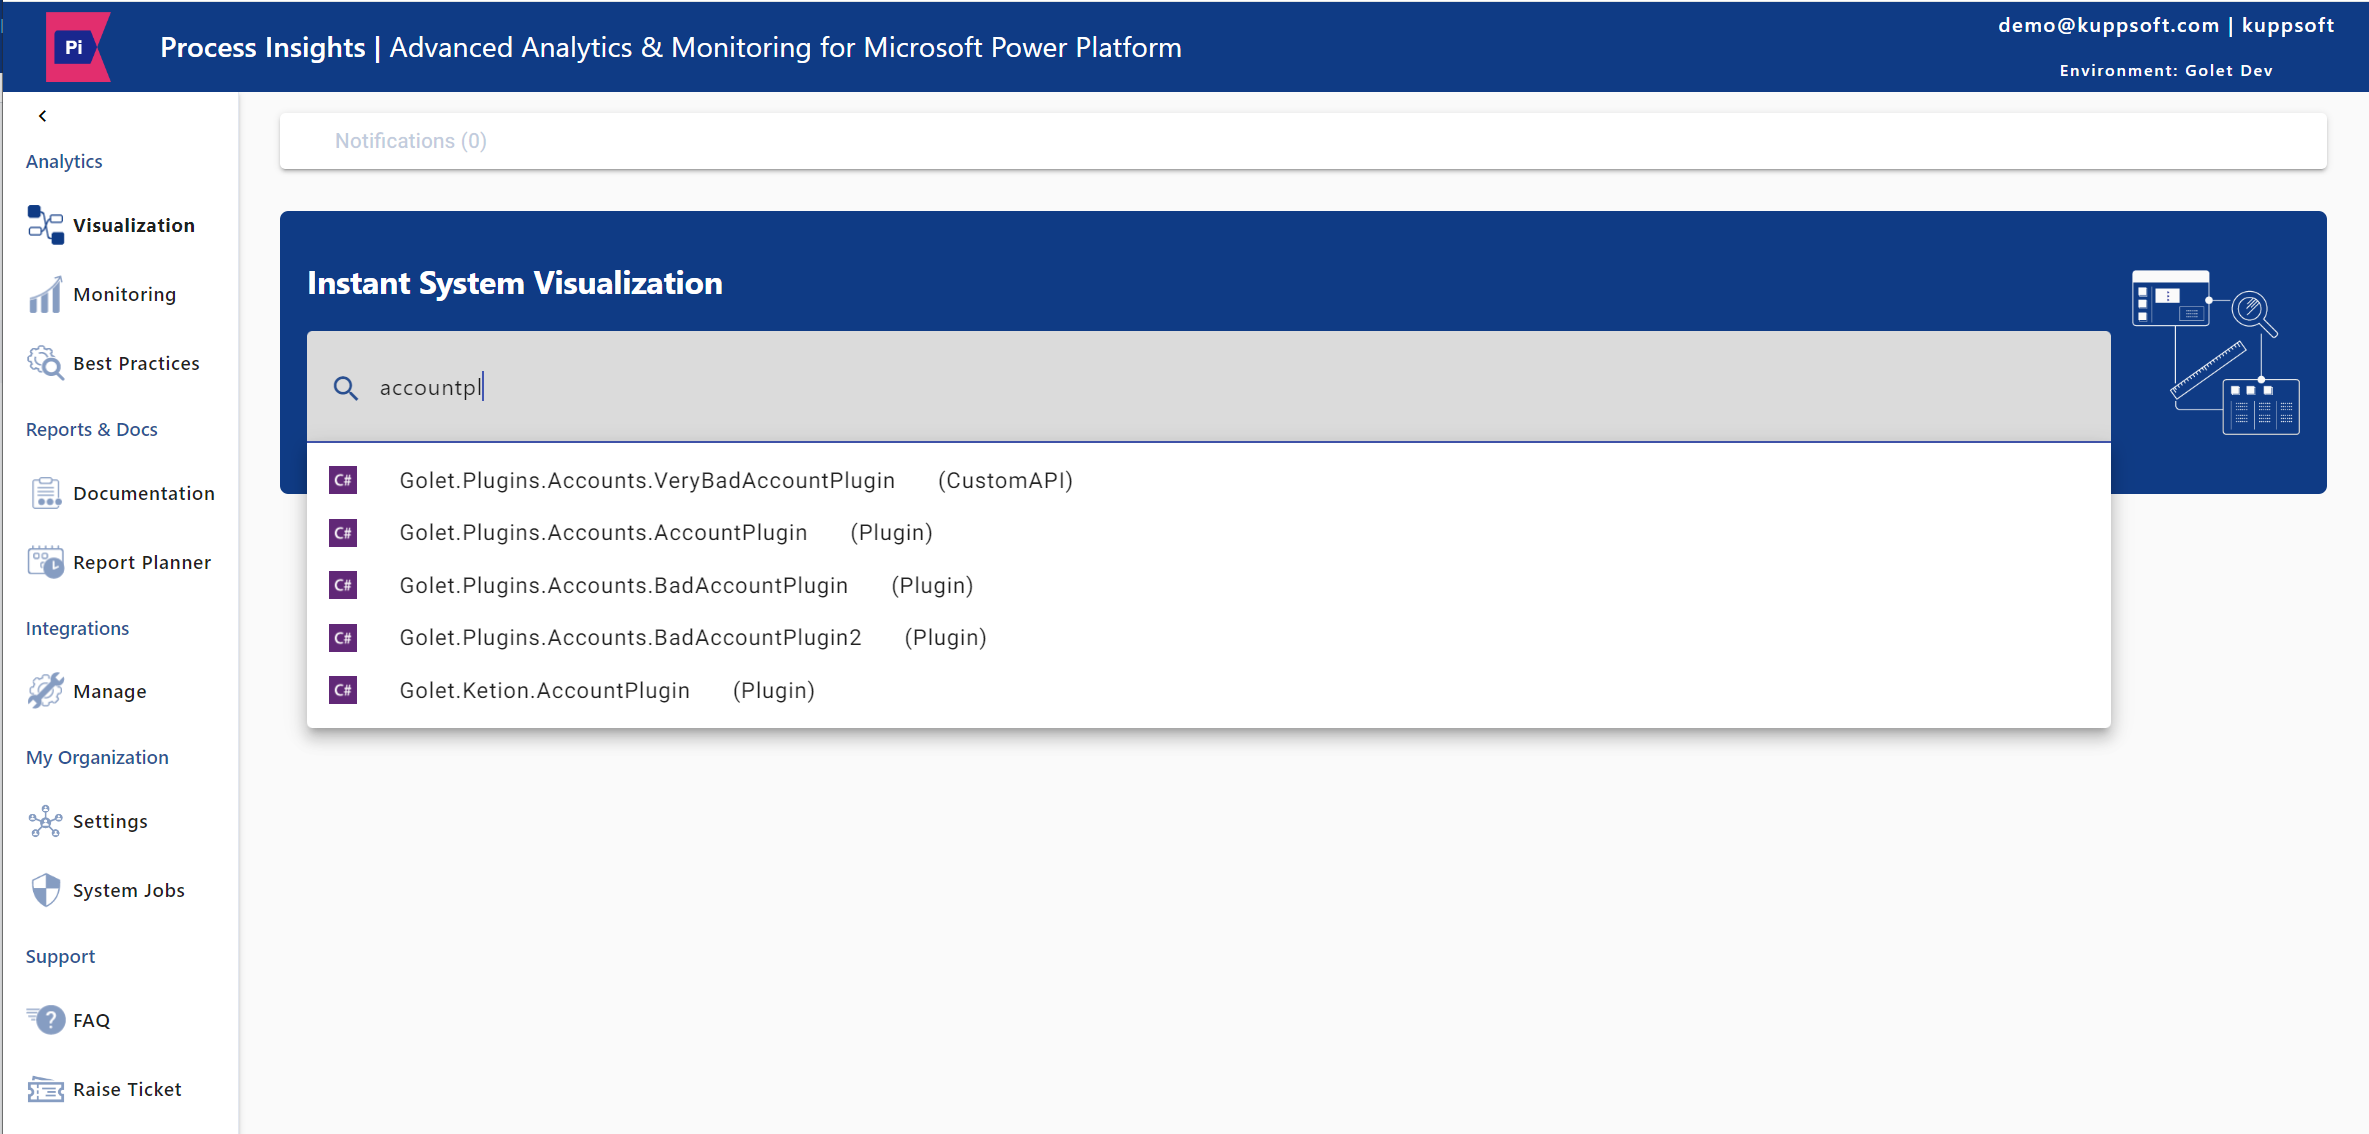
Task: Click the Notifications (0) bar
Action: click(1303, 141)
